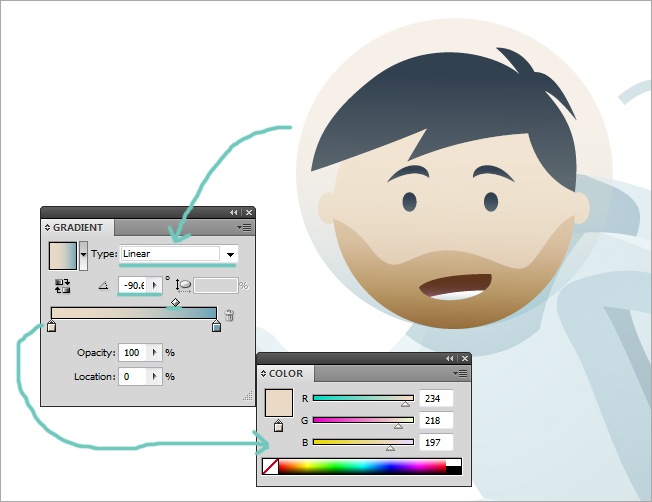652x502 pixels.
Task: Click the gradient slider bar
Action: tap(133, 313)
